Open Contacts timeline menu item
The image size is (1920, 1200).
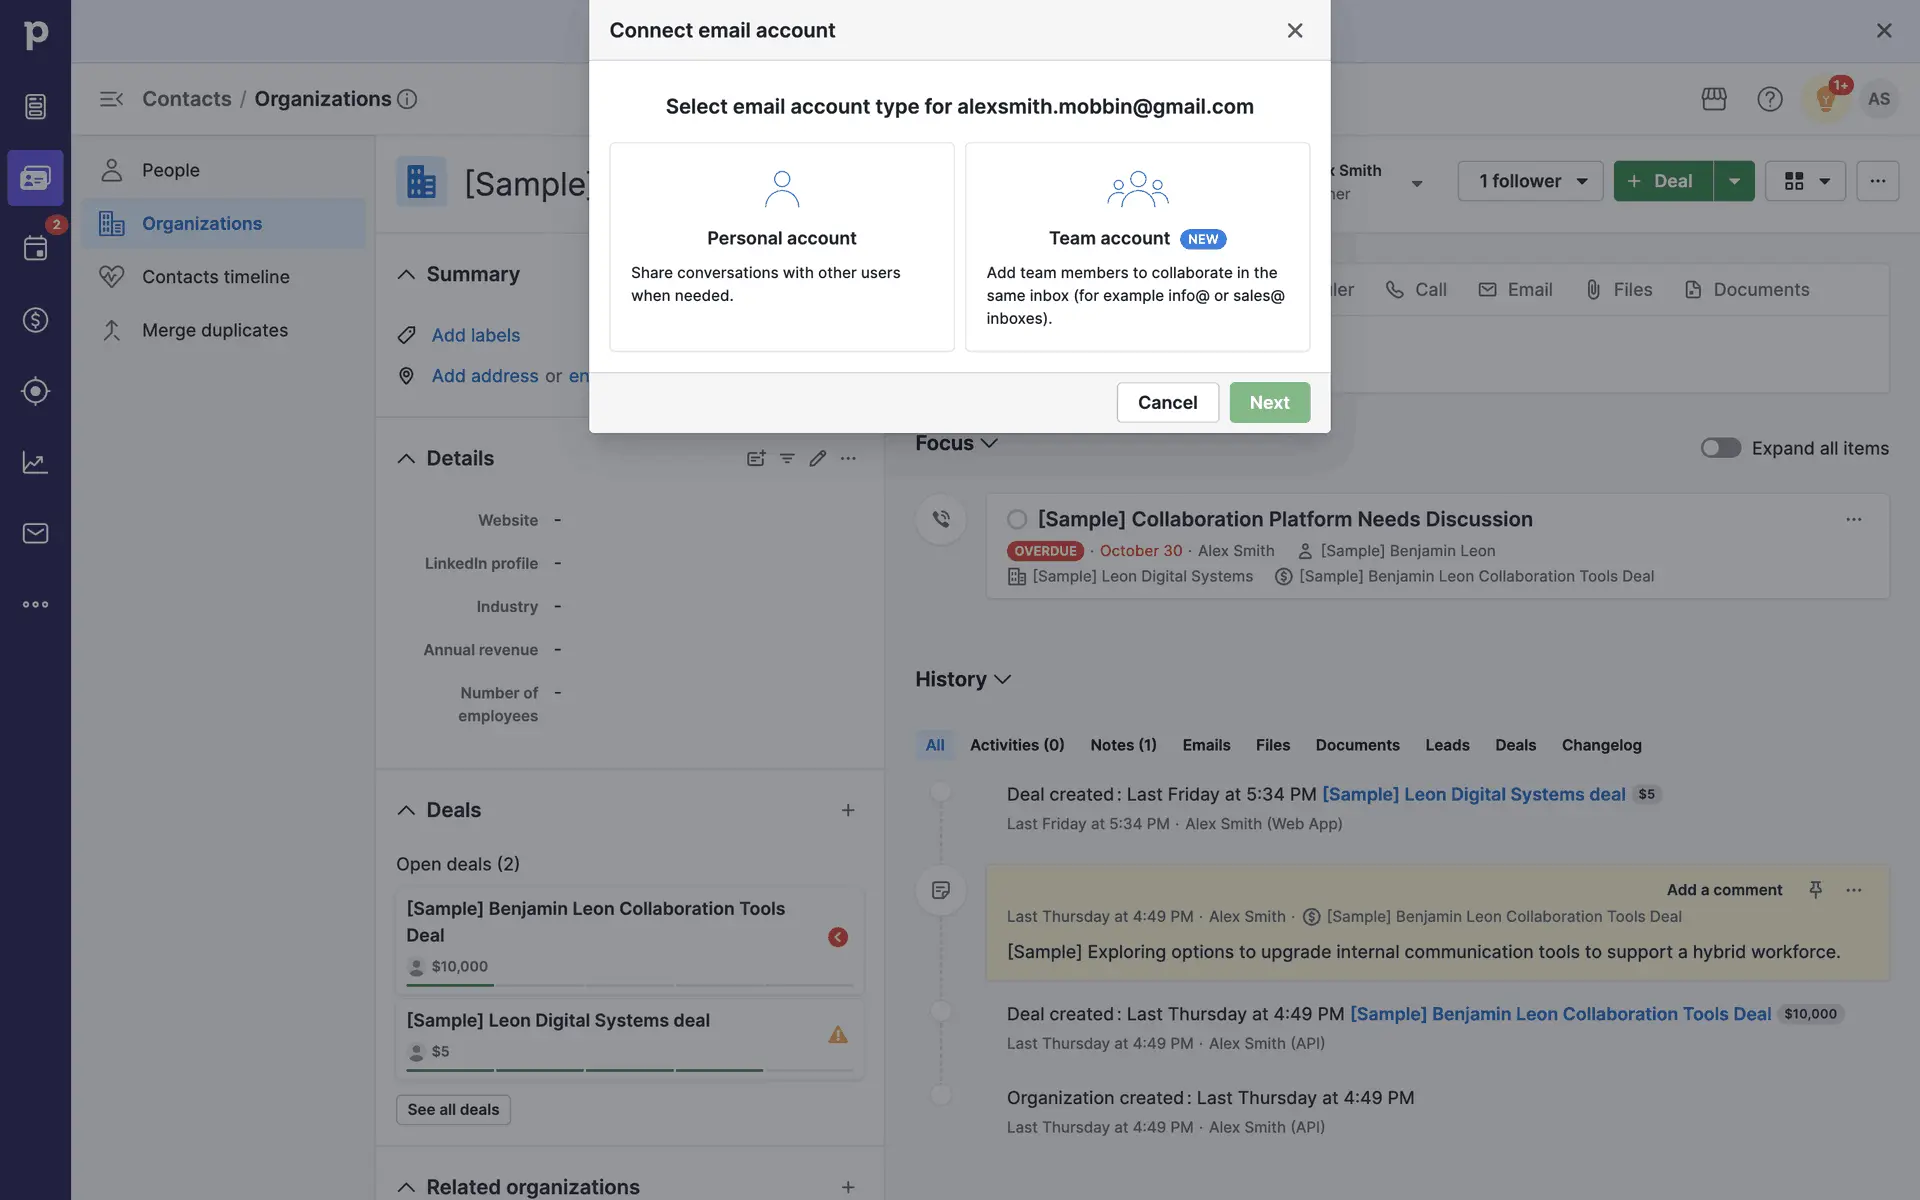(215, 277)
